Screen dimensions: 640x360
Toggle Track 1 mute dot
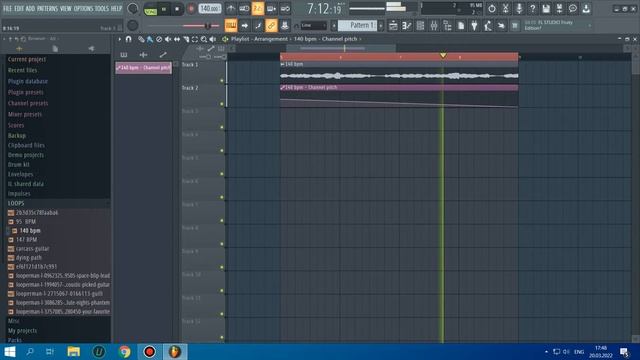pyautogui.click(x=222, y=80)
